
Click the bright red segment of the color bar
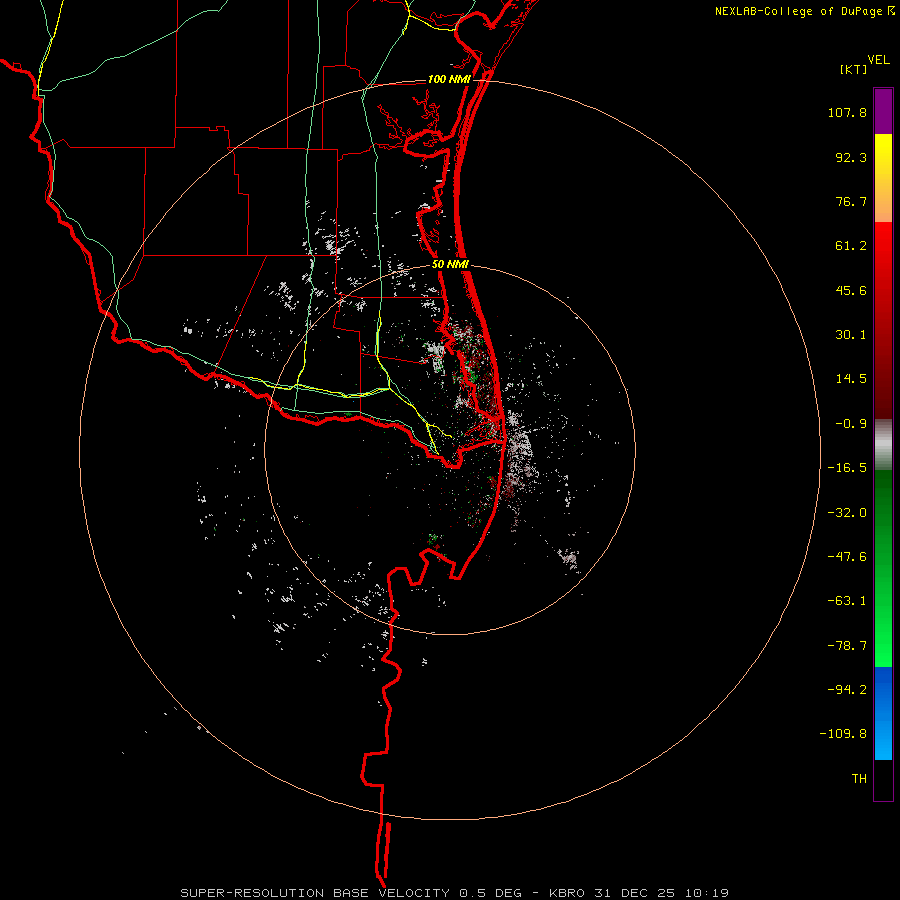[883, 320]
